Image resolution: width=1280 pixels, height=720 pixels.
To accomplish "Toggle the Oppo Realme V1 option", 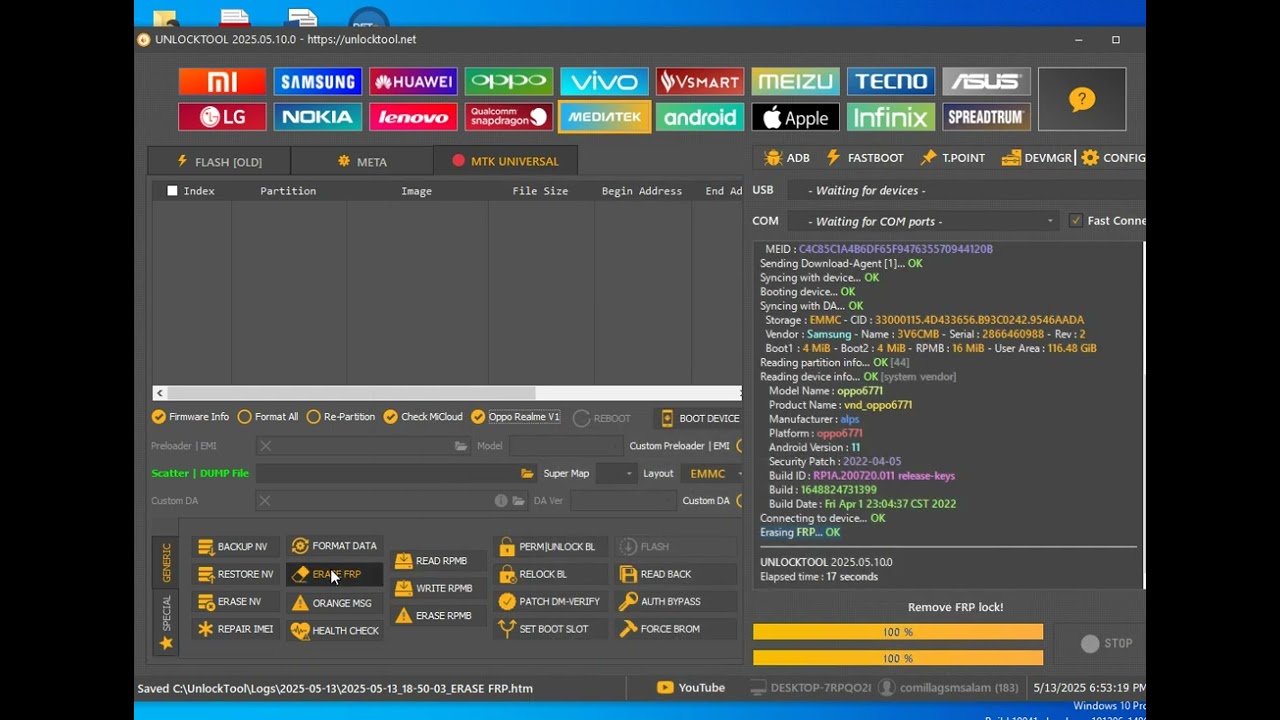I will tap(515, 417).
